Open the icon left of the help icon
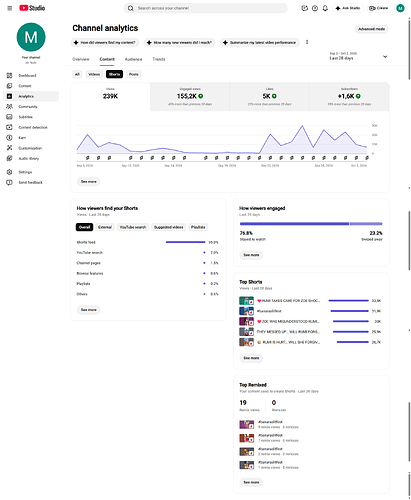Viewport: 411px width, 500px height. point(304,8)
